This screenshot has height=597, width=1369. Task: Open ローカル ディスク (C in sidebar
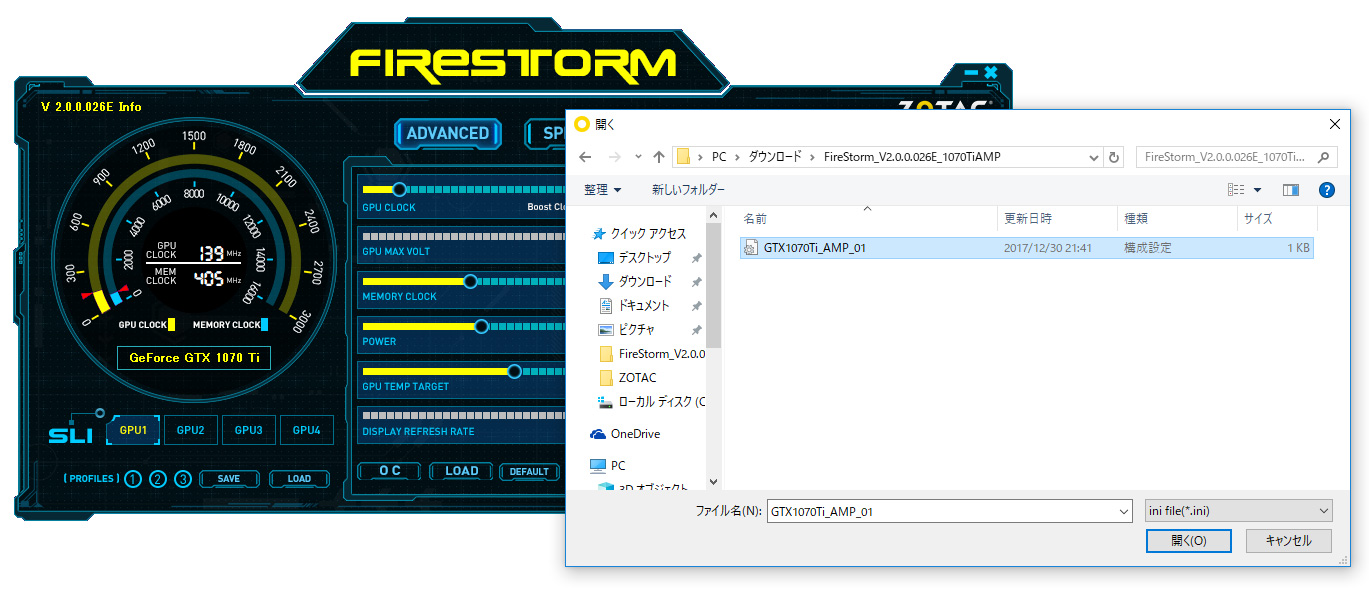(651, 402)
